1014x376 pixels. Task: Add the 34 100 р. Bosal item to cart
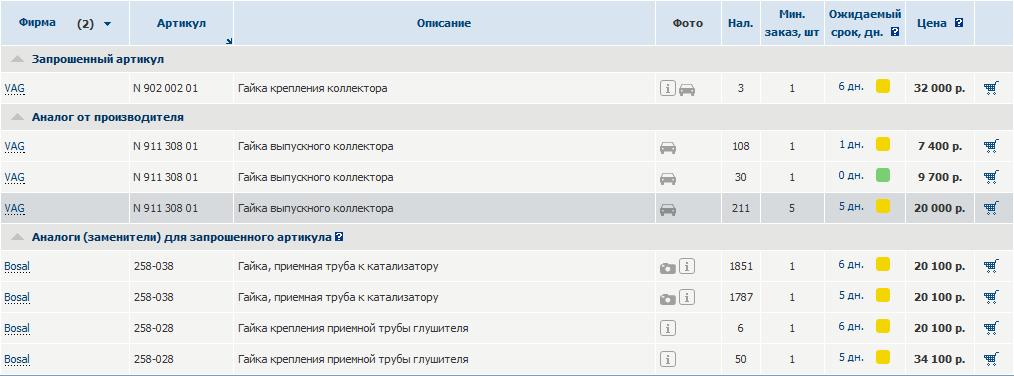click(x=991, y=359)
